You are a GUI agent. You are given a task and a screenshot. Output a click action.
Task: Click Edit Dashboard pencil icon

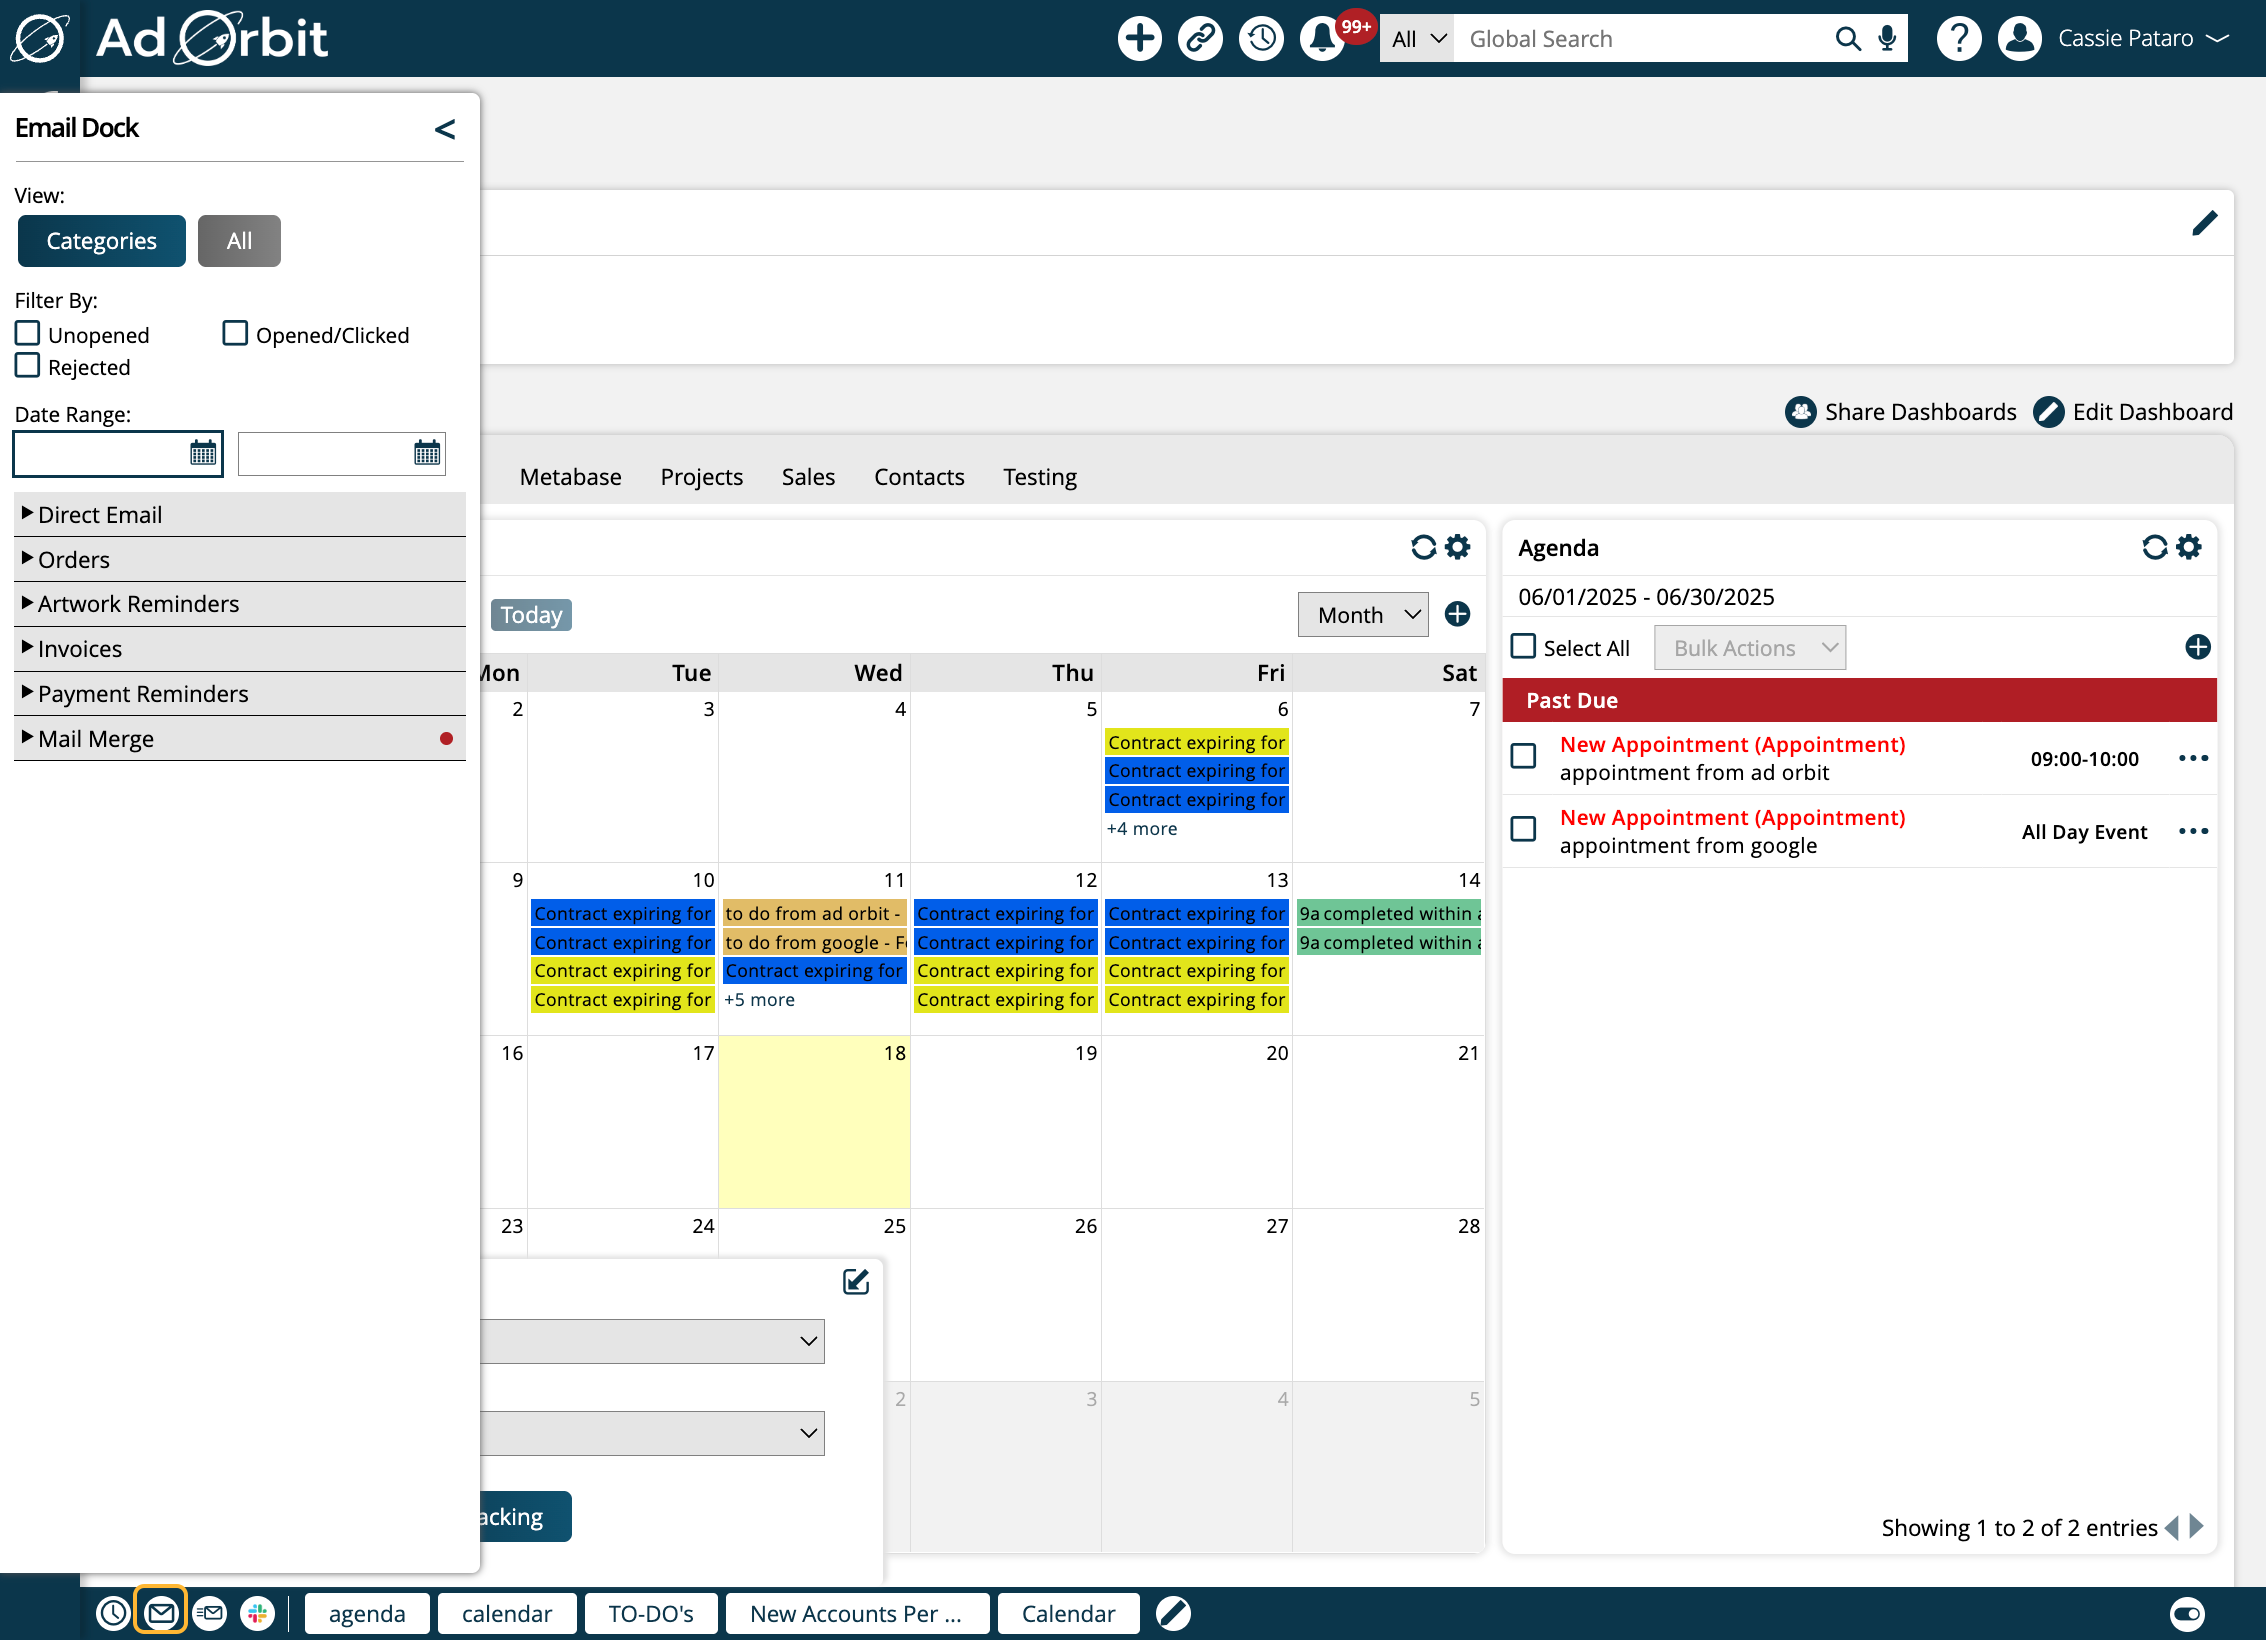pyautogui.click(x=2049, y=412)
